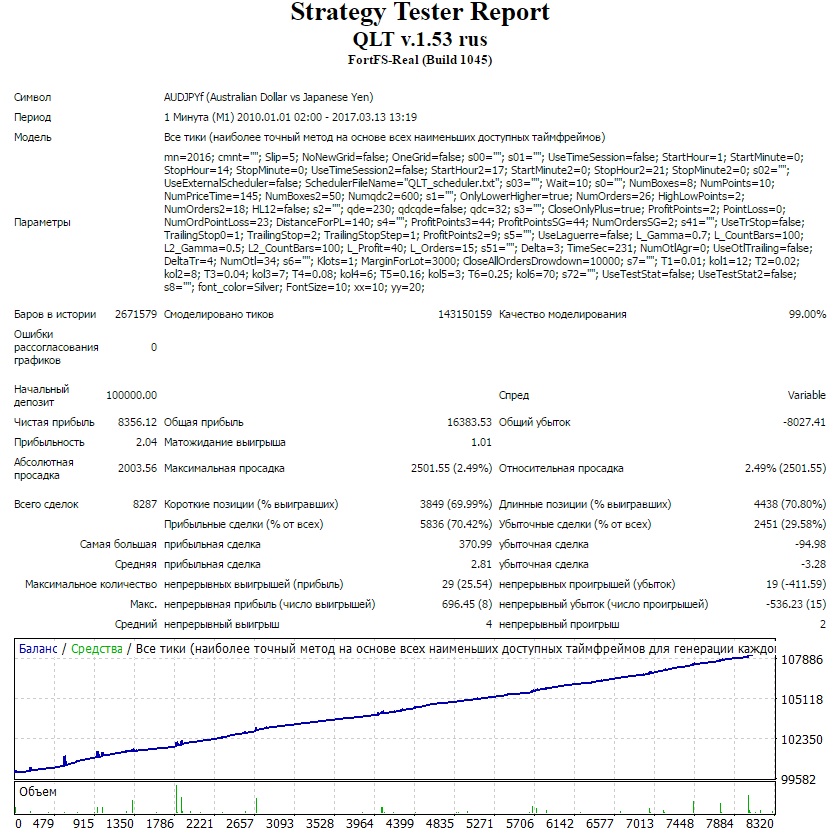836x835 pixels.
Task: Select average loss trade '-3.28'
Action: [813, 564]
